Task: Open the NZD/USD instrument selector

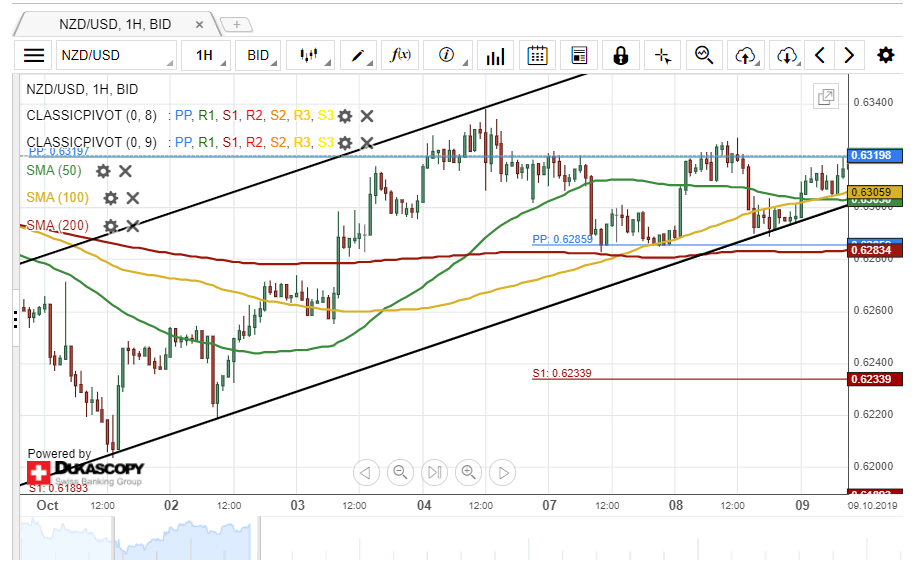Action: pos(116,55)
